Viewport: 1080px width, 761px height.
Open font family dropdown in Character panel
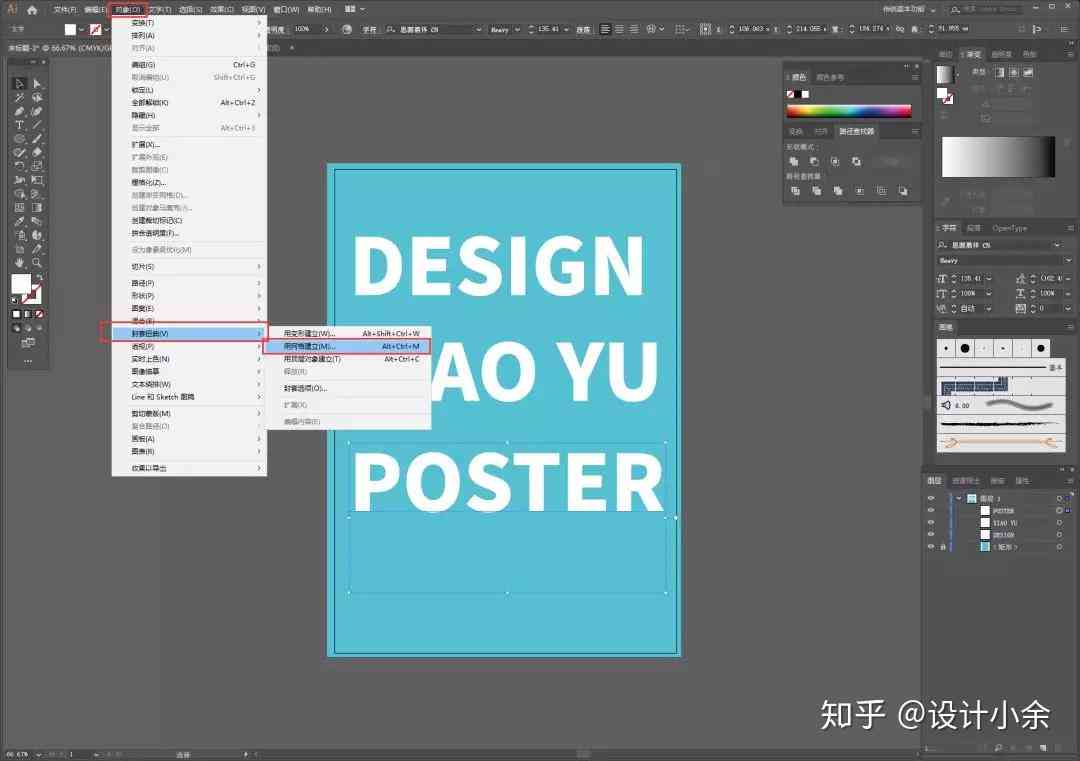coord(1057,245)
